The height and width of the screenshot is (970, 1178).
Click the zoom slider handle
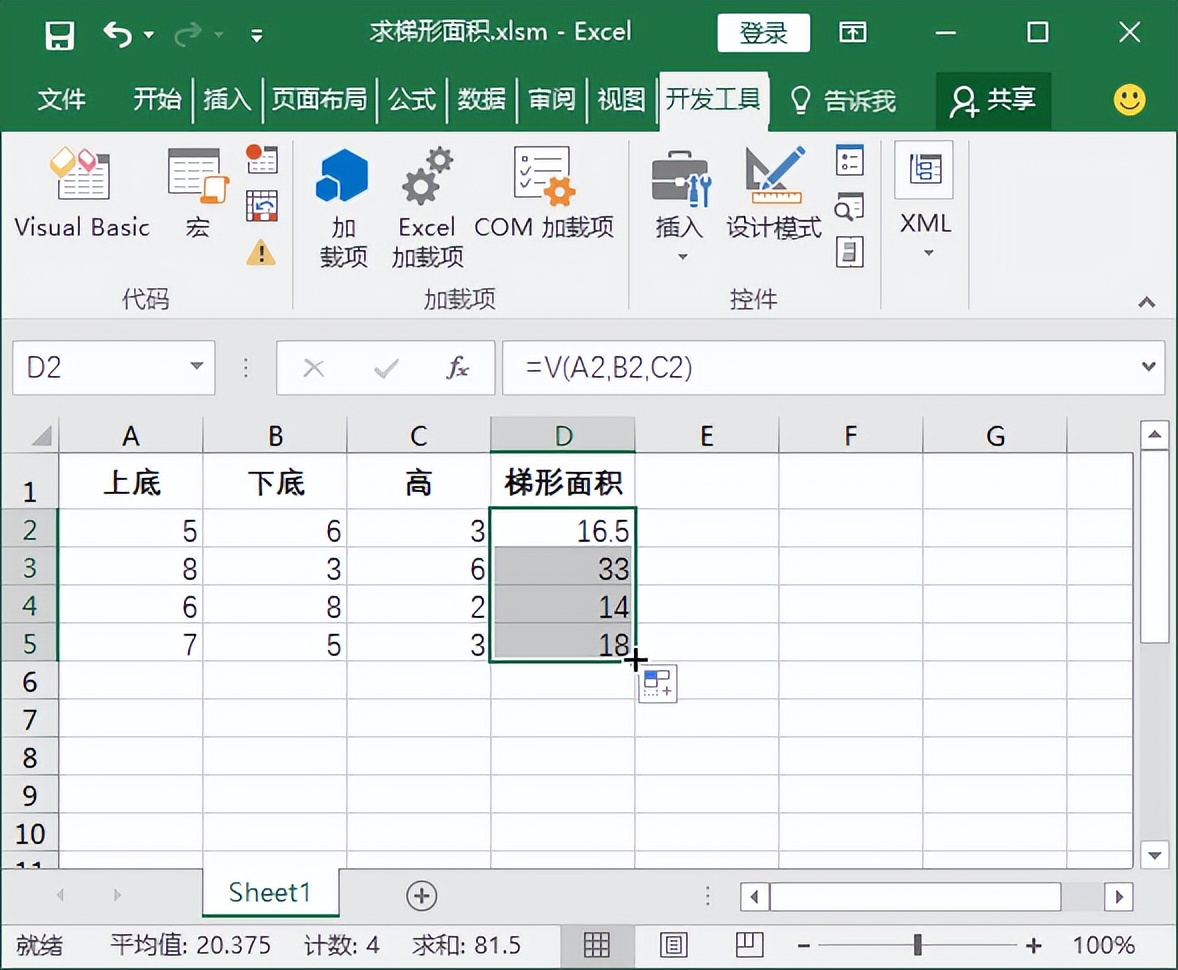coord(917,945)
